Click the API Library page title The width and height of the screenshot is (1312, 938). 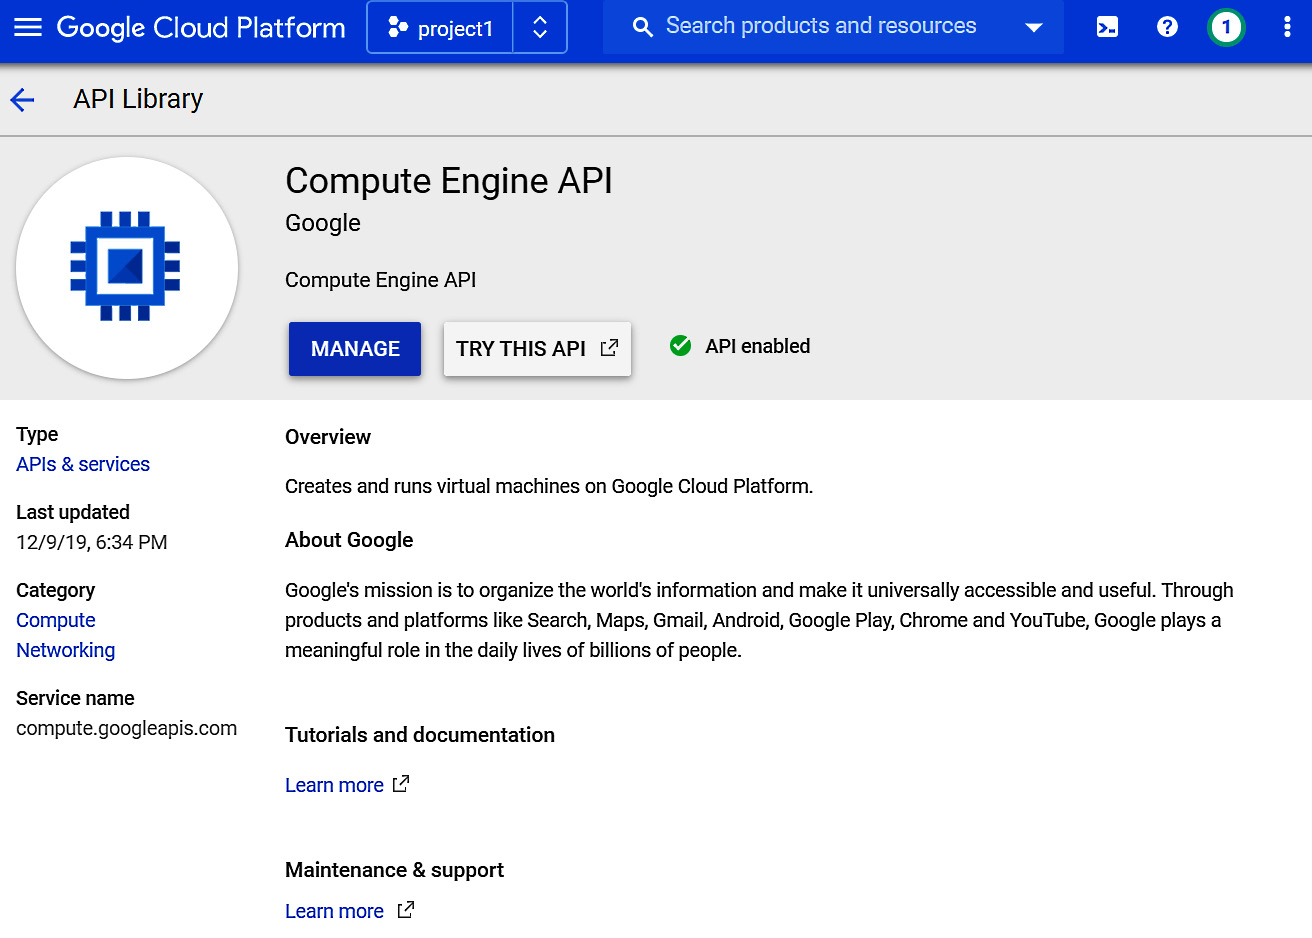(x=138, y=99)
